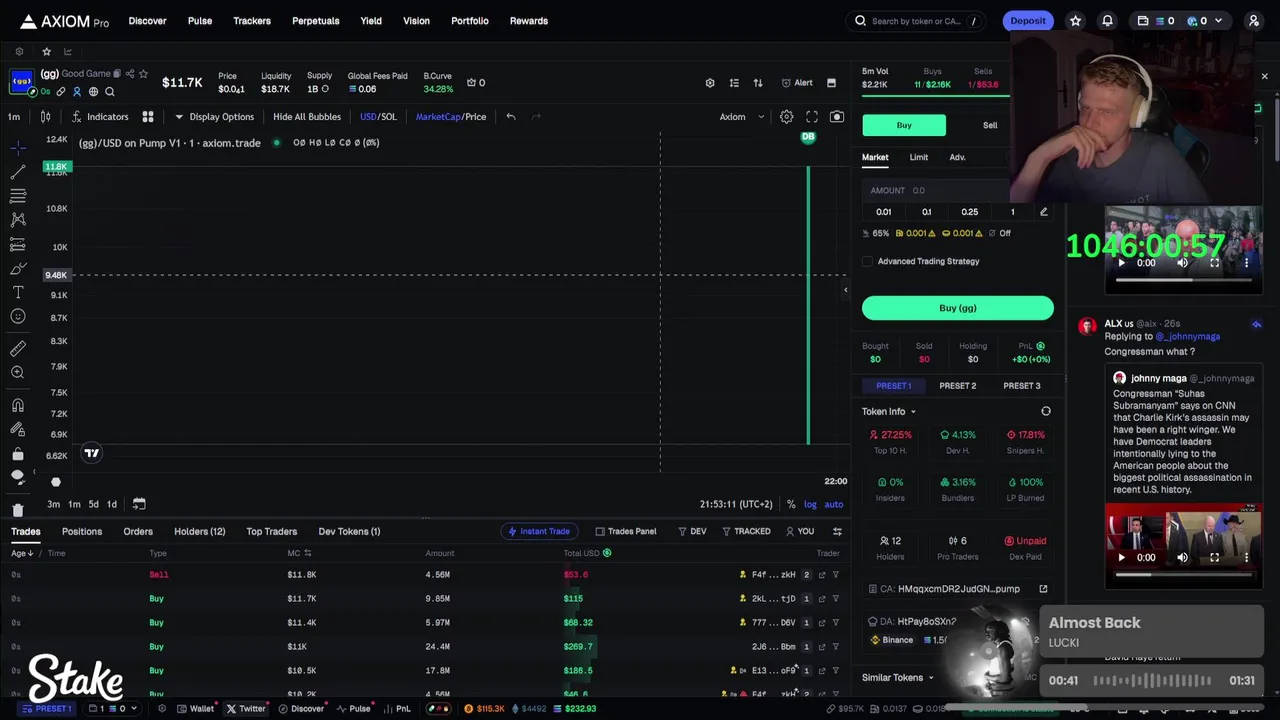
Task: Take a chart snapshot with camera icon
Action: coord(837,117)
